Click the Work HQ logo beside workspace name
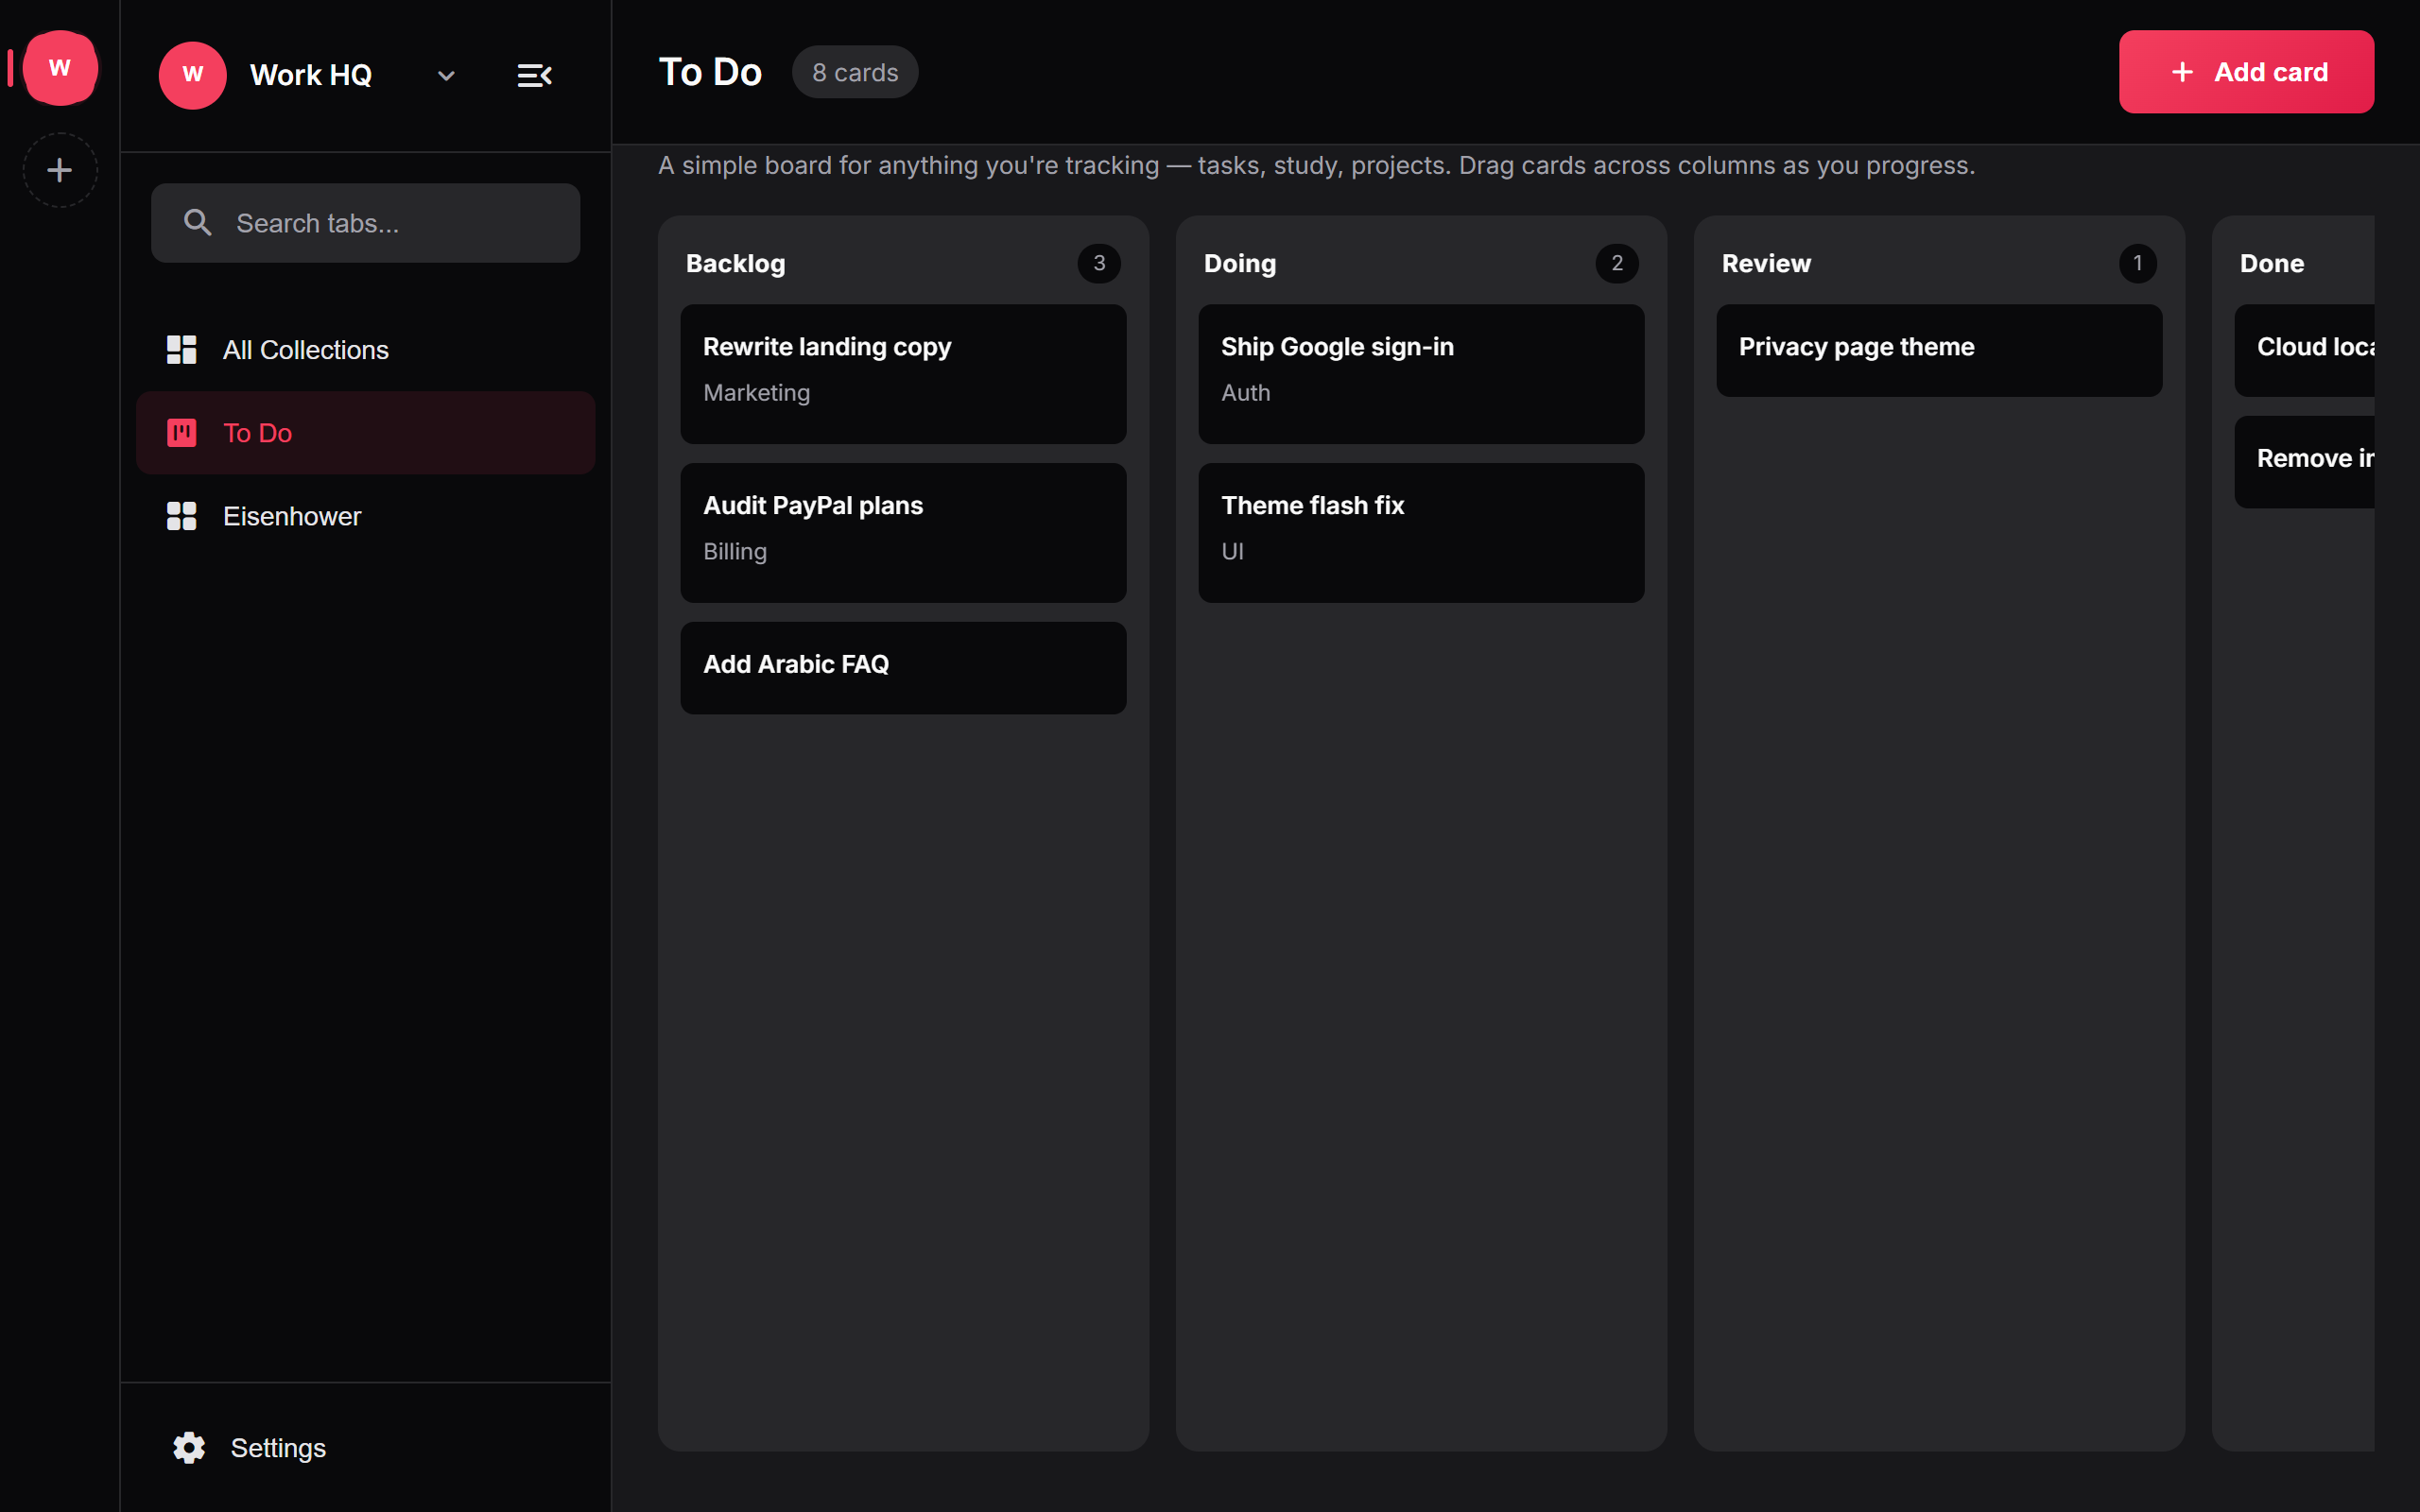 pyautogui.click(x=193, y=75)
